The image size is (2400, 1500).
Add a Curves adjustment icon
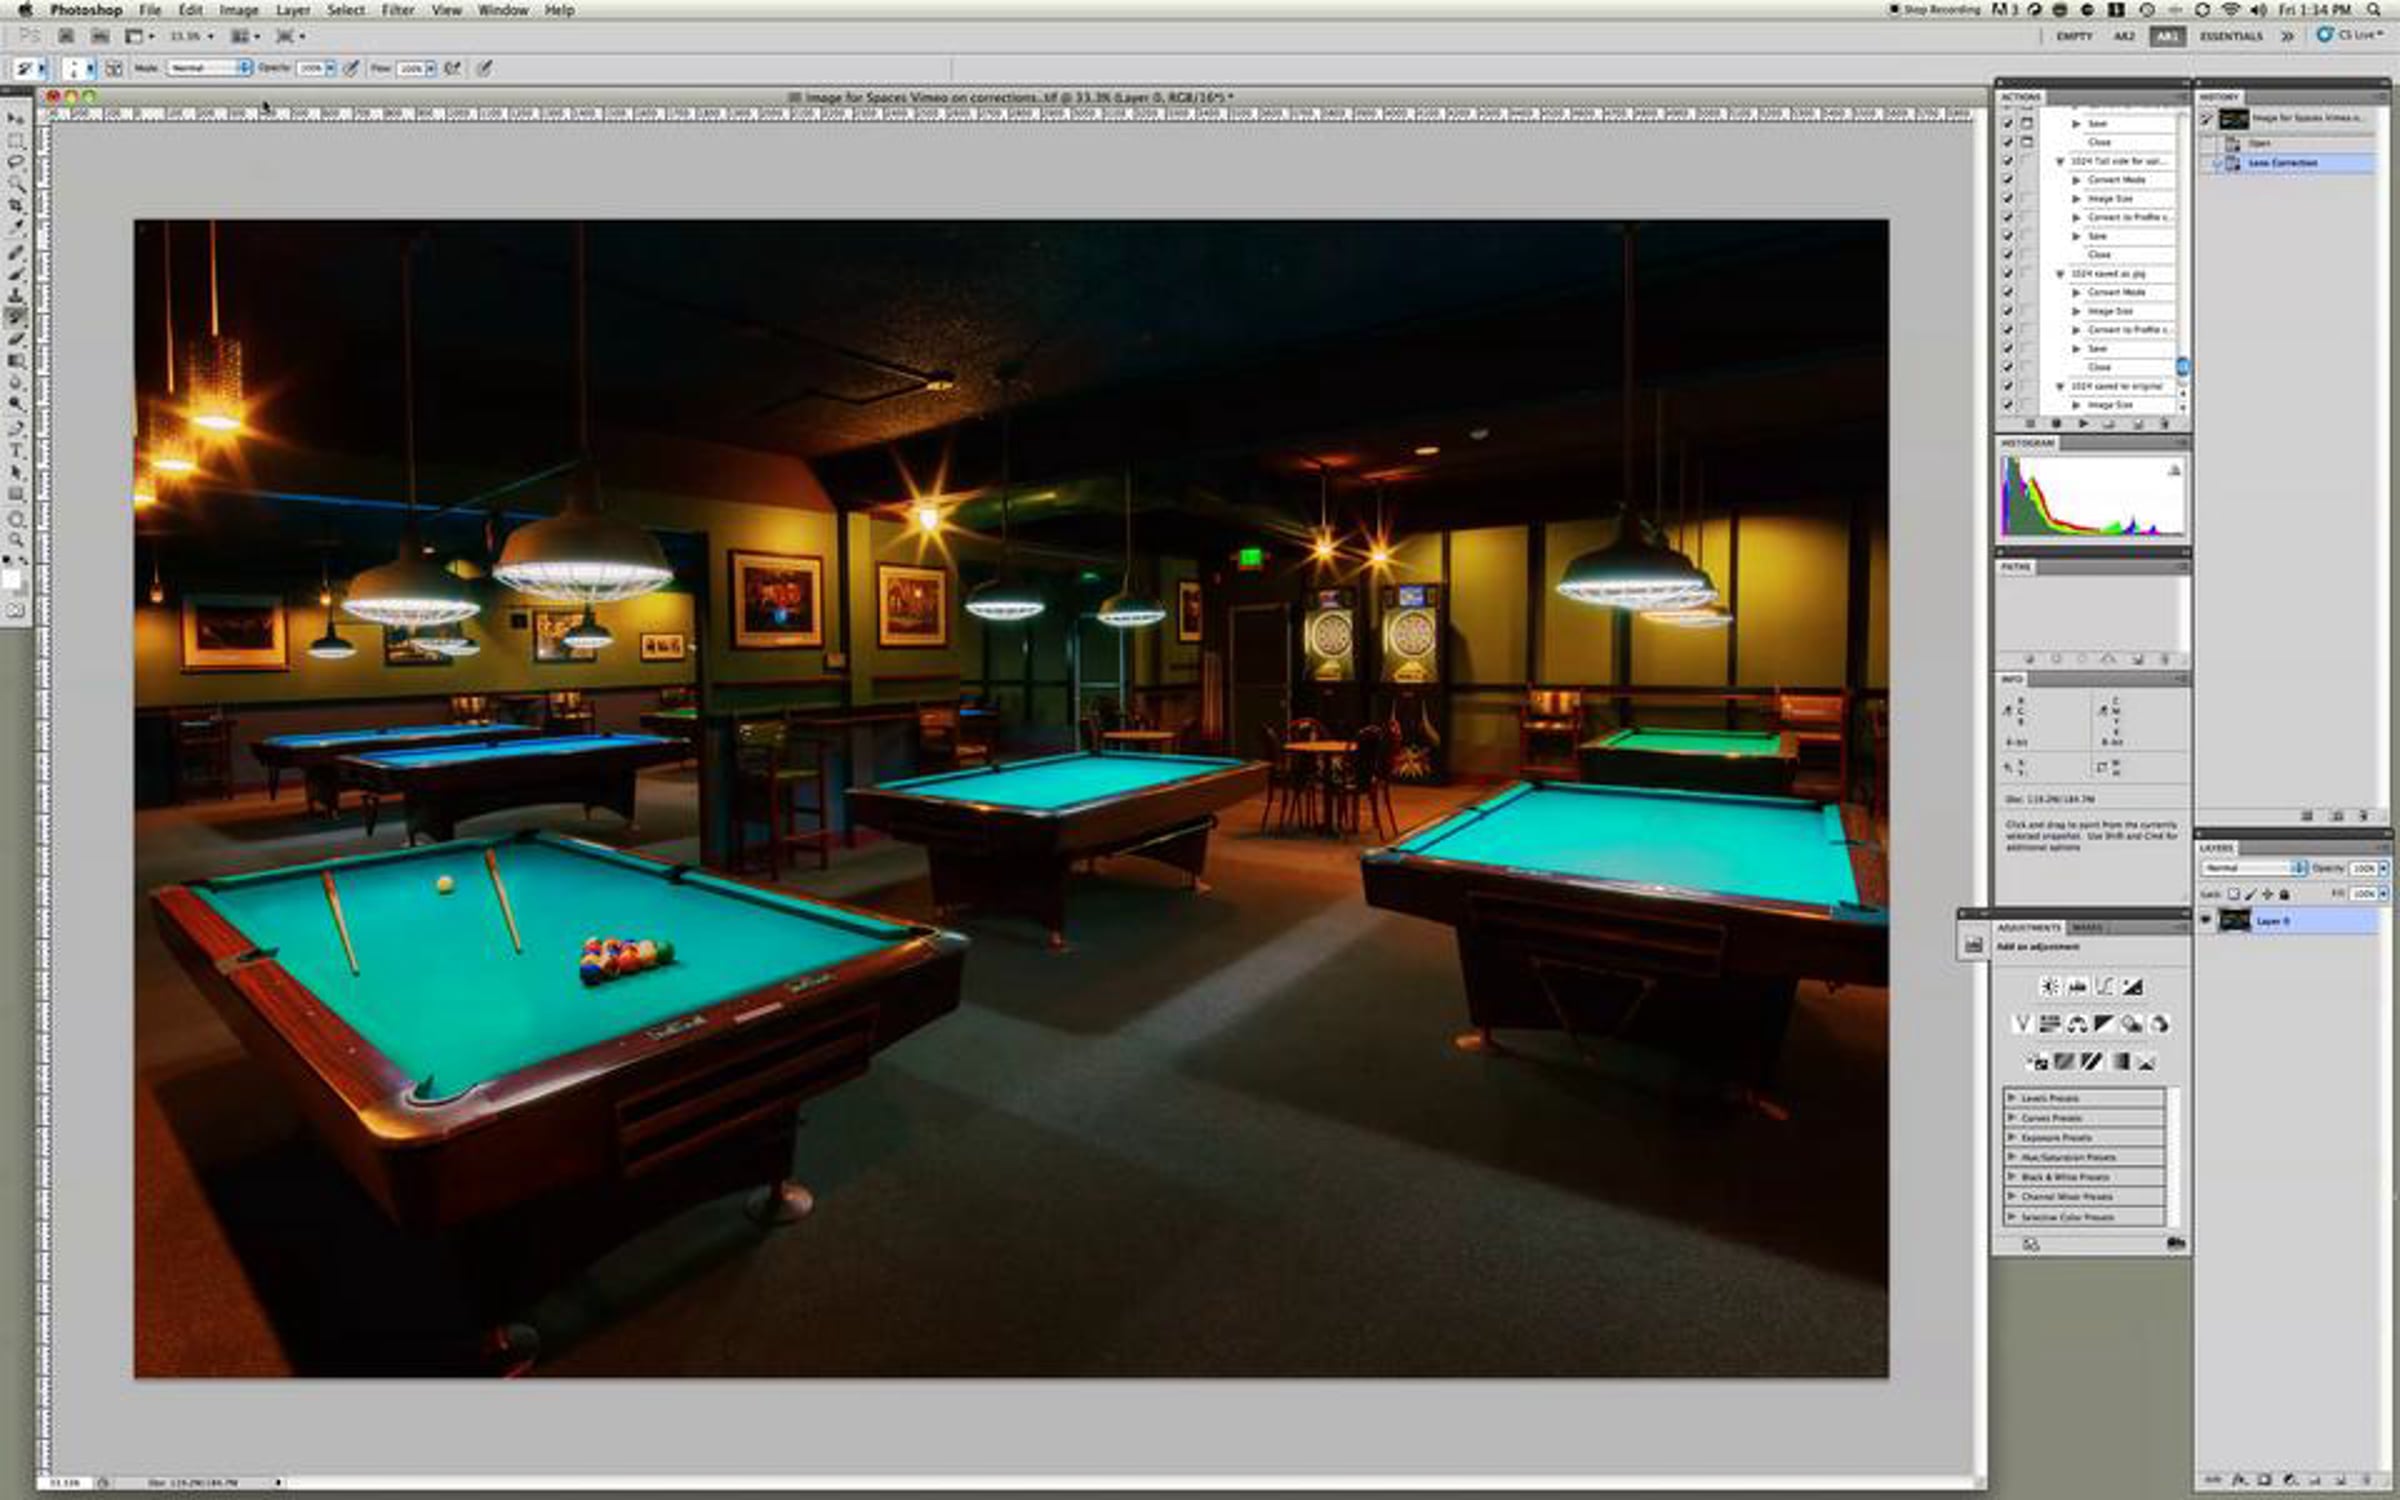(2104, 987)
